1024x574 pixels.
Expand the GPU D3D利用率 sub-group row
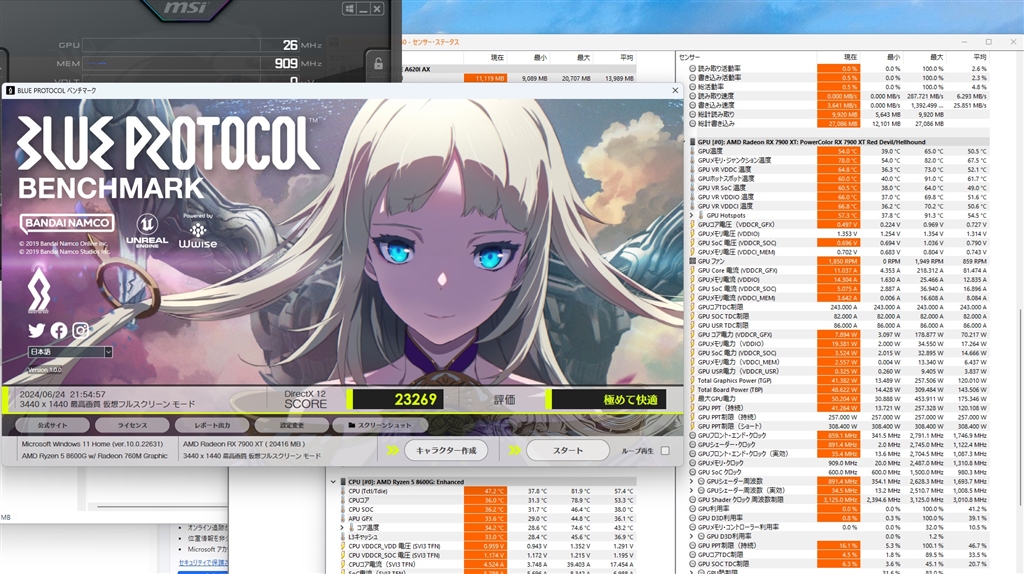[x=692, y=536]
